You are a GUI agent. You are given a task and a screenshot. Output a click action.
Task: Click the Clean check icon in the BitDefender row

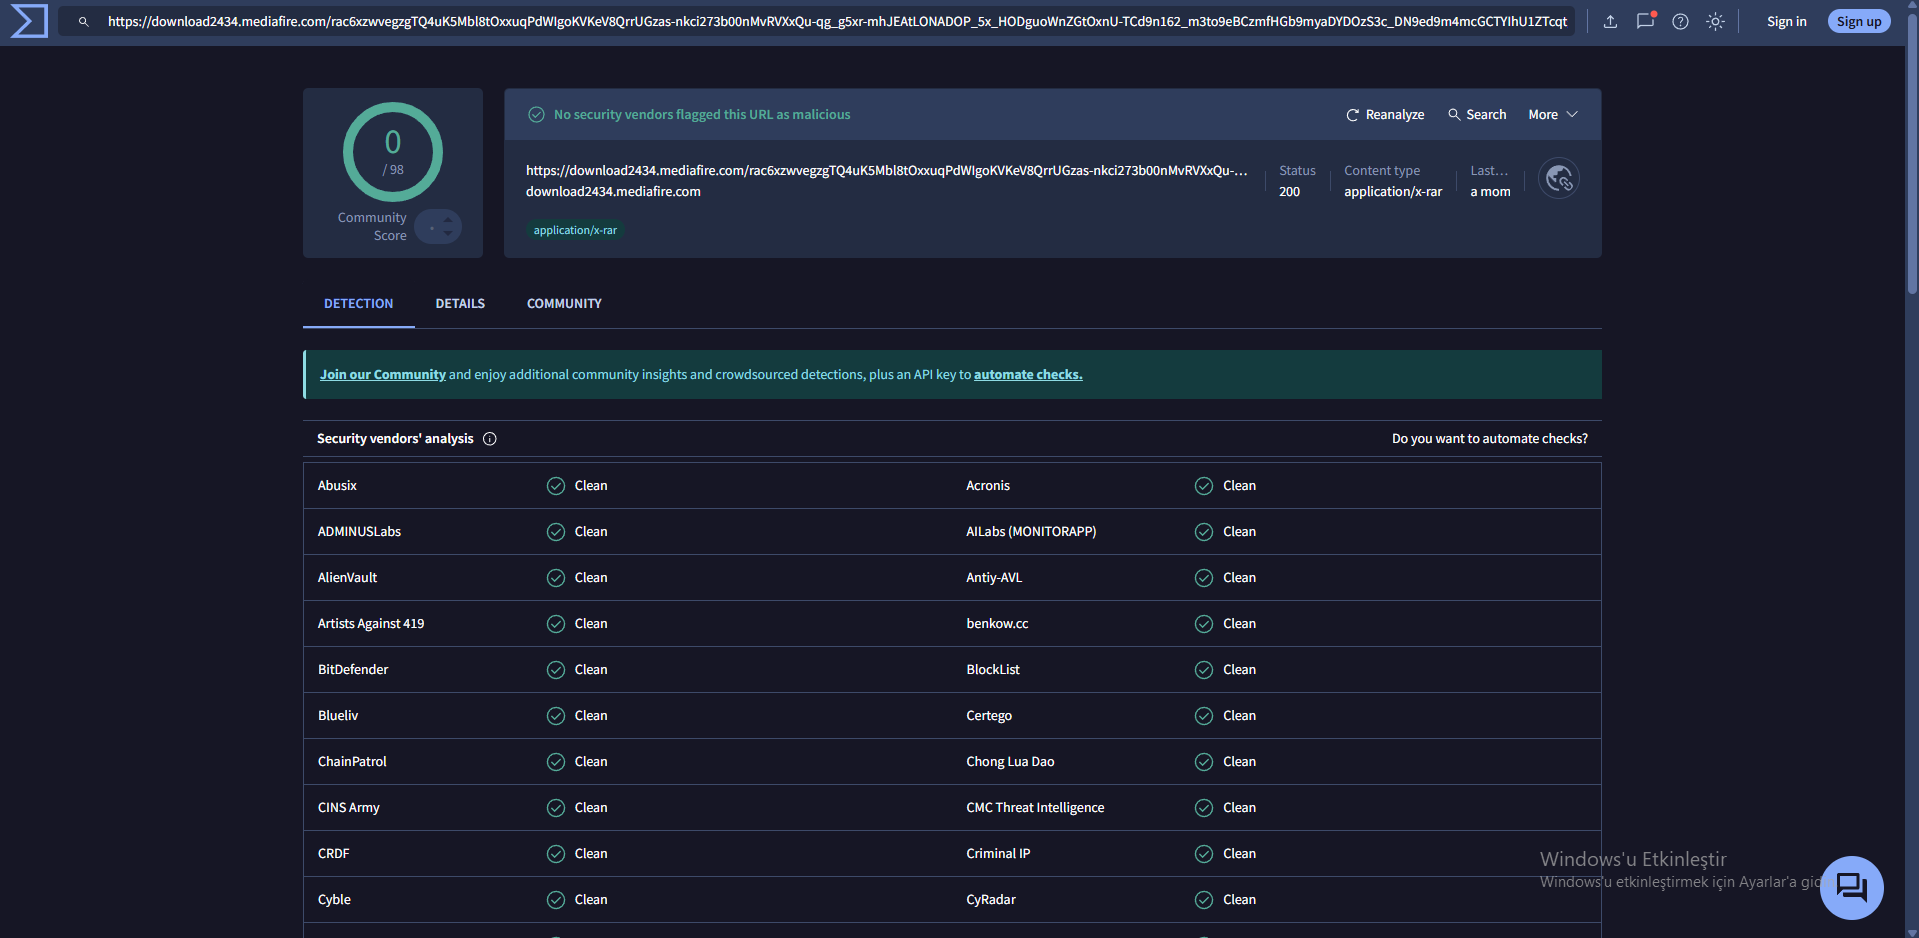click(x=556, y=670)
